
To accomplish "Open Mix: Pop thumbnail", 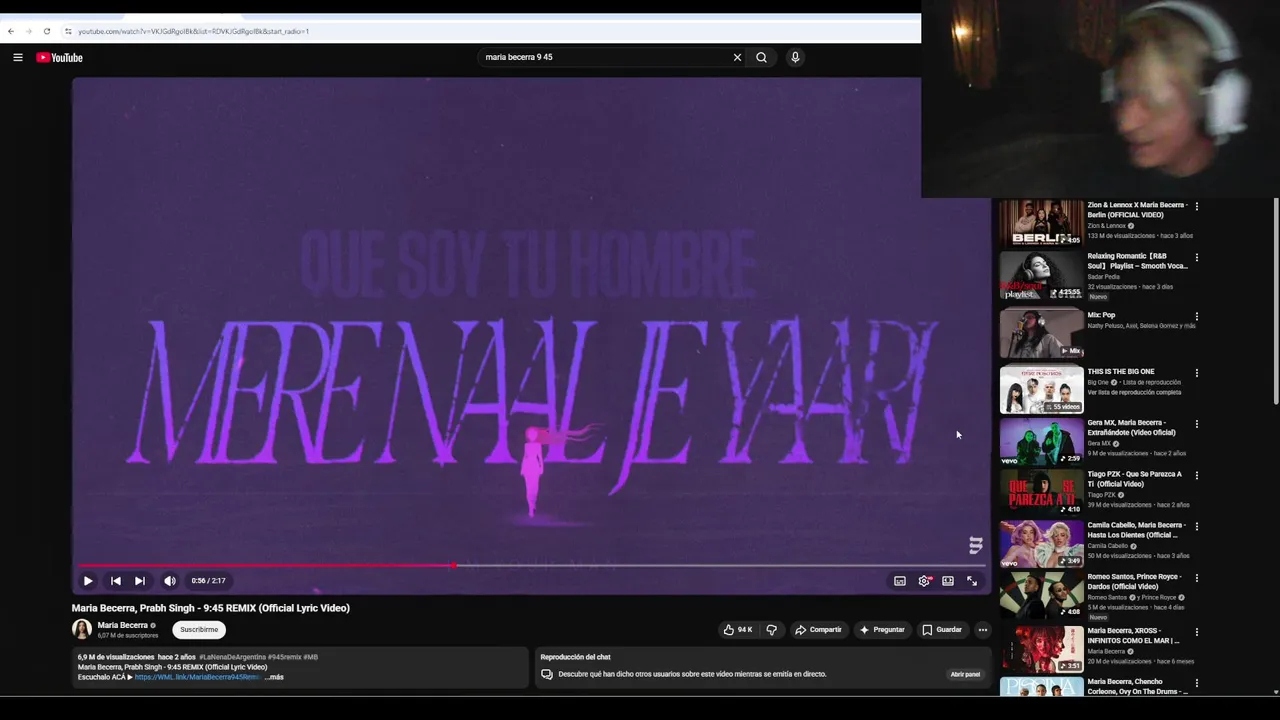I will tap(1041, 333).
